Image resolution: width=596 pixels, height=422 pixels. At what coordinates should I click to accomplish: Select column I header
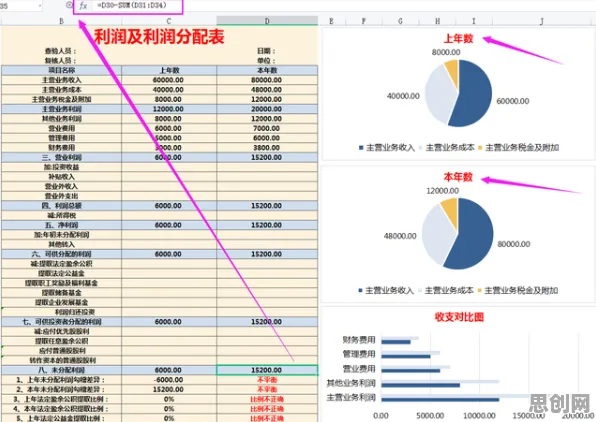[x=474, y=21]
